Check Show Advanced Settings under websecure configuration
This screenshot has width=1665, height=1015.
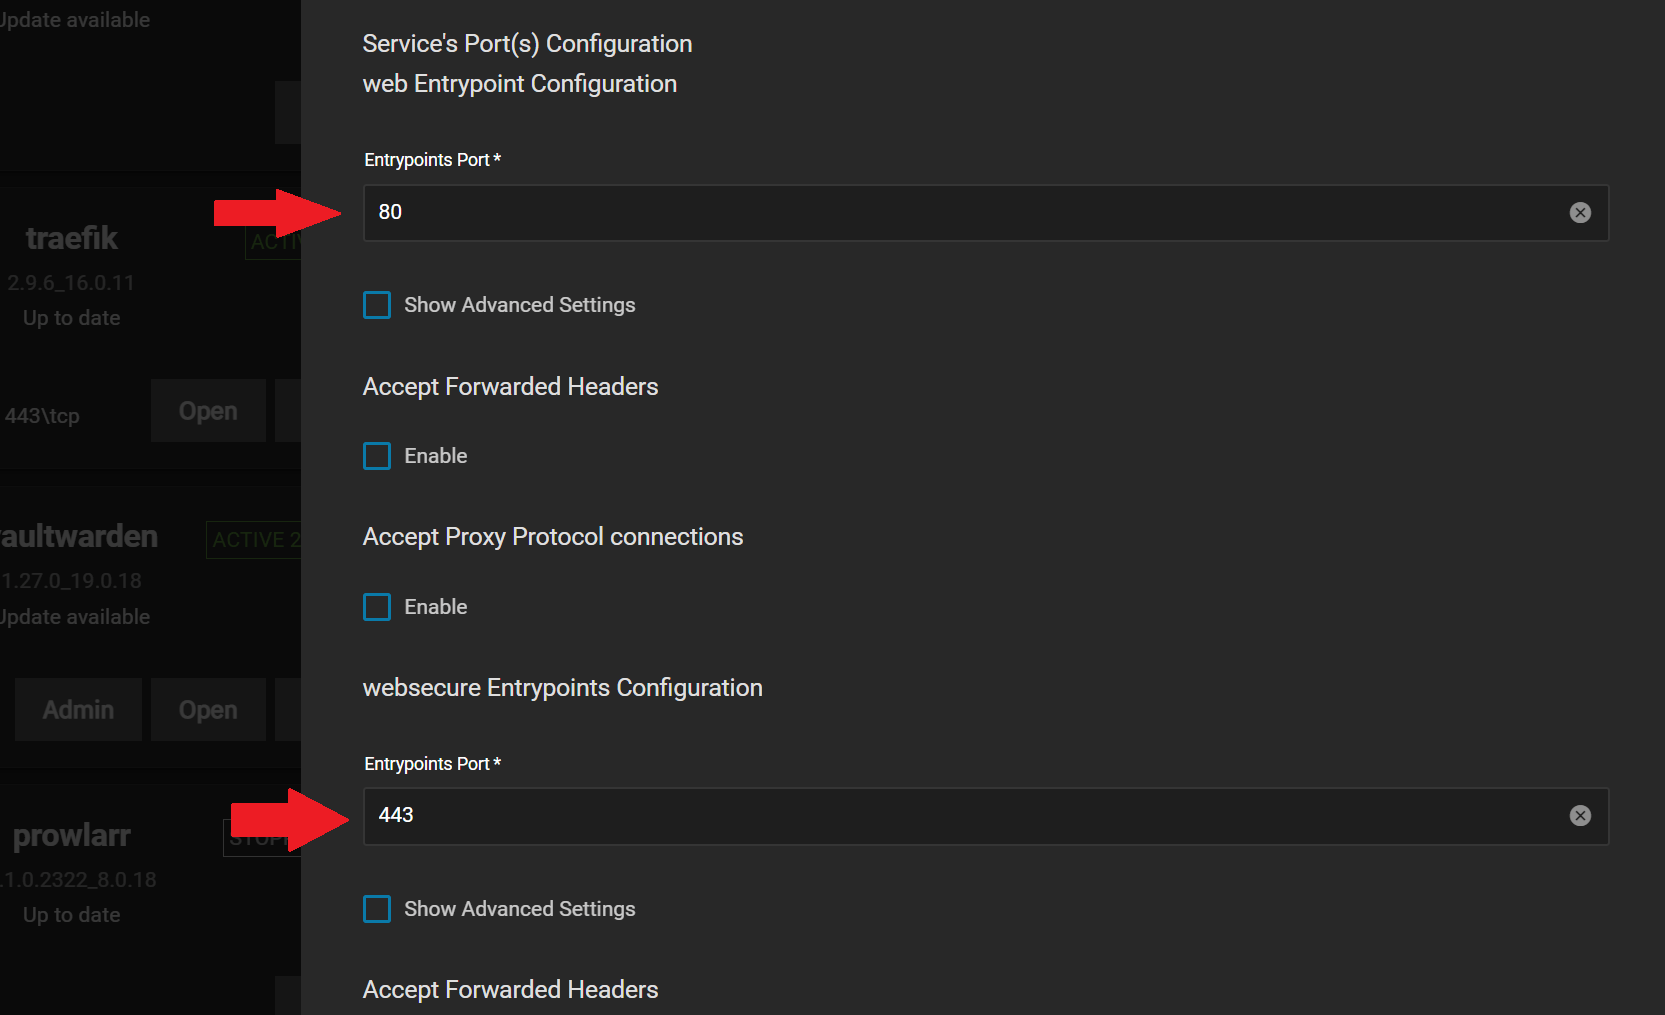[376, 909]
